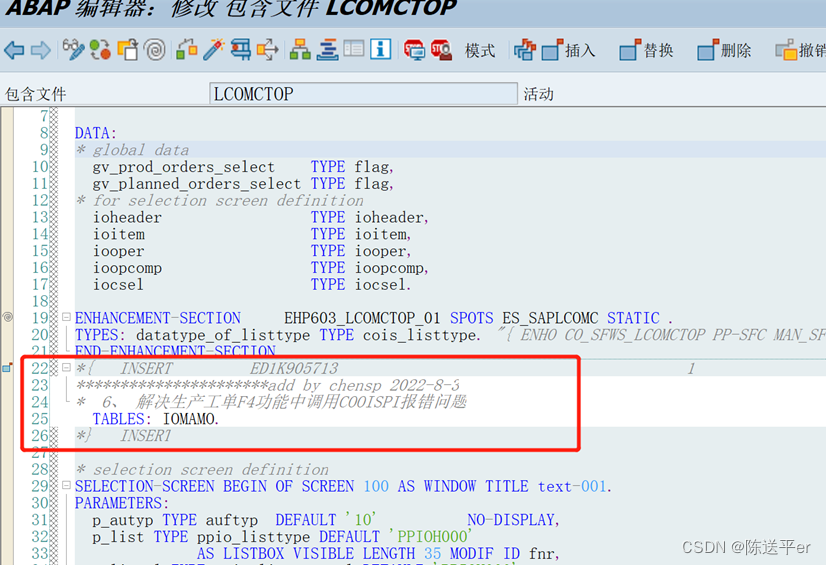Click the '* global data' comment

click(132, 150)
